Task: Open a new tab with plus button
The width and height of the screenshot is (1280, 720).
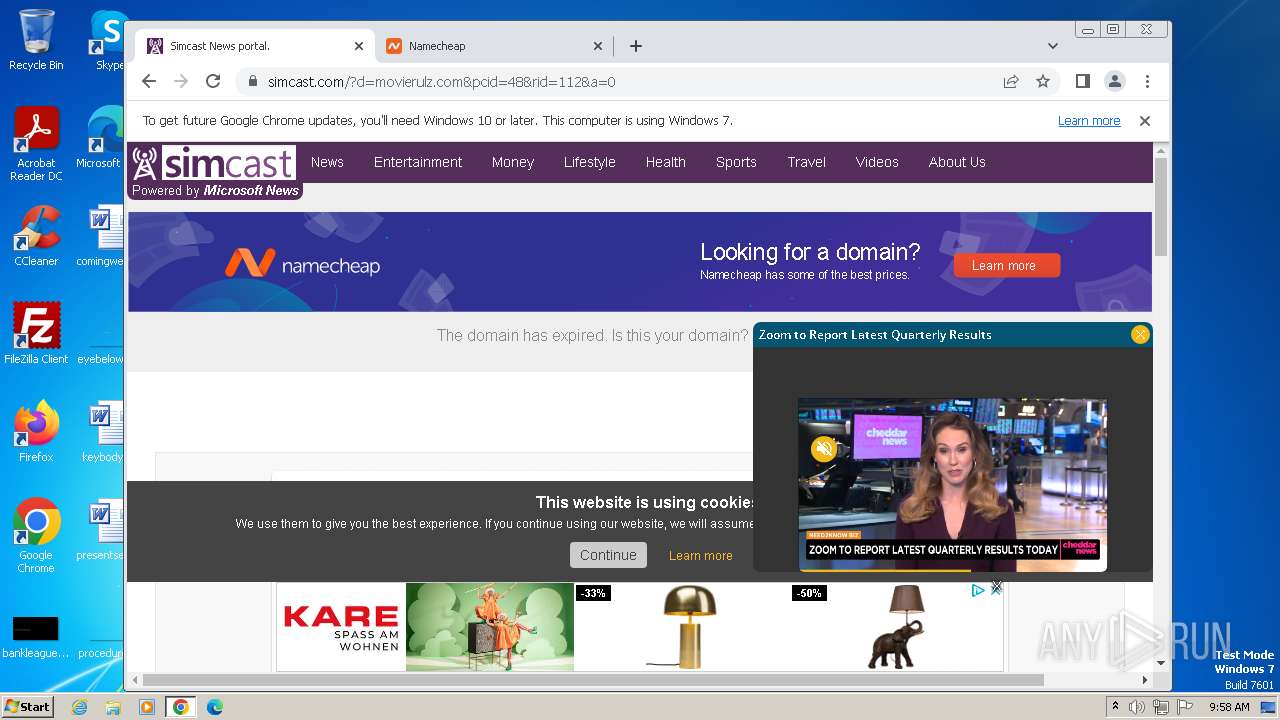Action: (x=636, y=46)
